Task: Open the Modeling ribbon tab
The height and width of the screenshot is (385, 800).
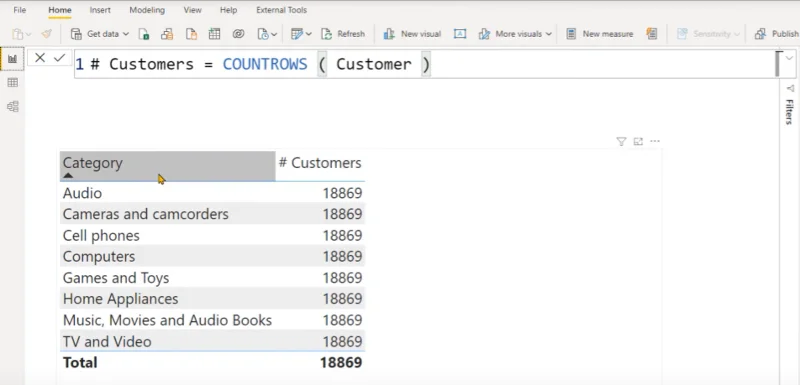Action: (x=147, y=10)
